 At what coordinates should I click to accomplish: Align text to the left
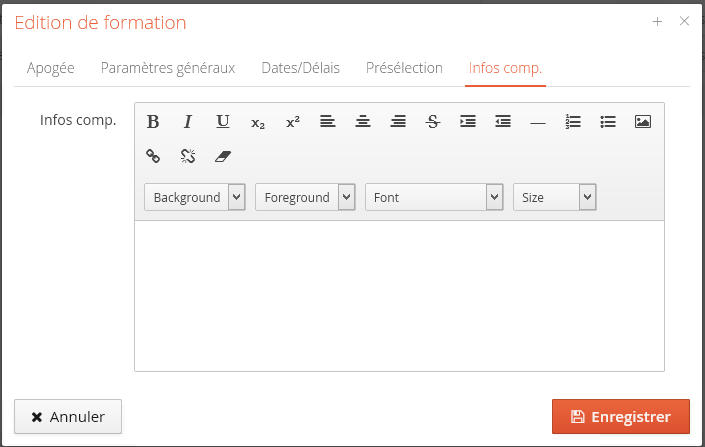pyautogui.click(x=328, y=122)
